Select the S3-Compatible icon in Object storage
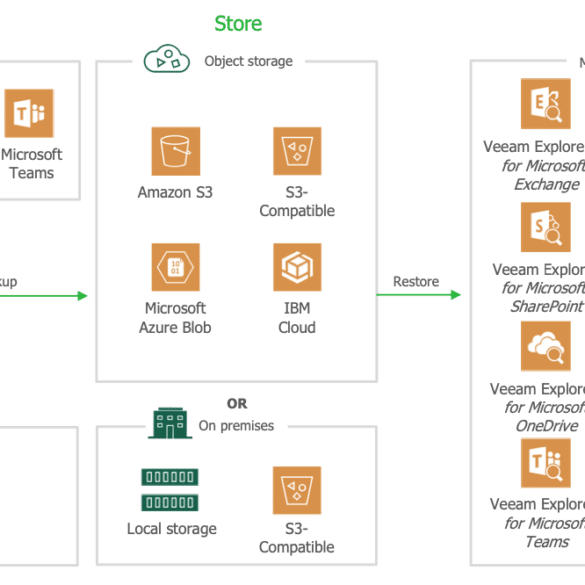Screen dimensions: 585x585 tap(297, 151)
